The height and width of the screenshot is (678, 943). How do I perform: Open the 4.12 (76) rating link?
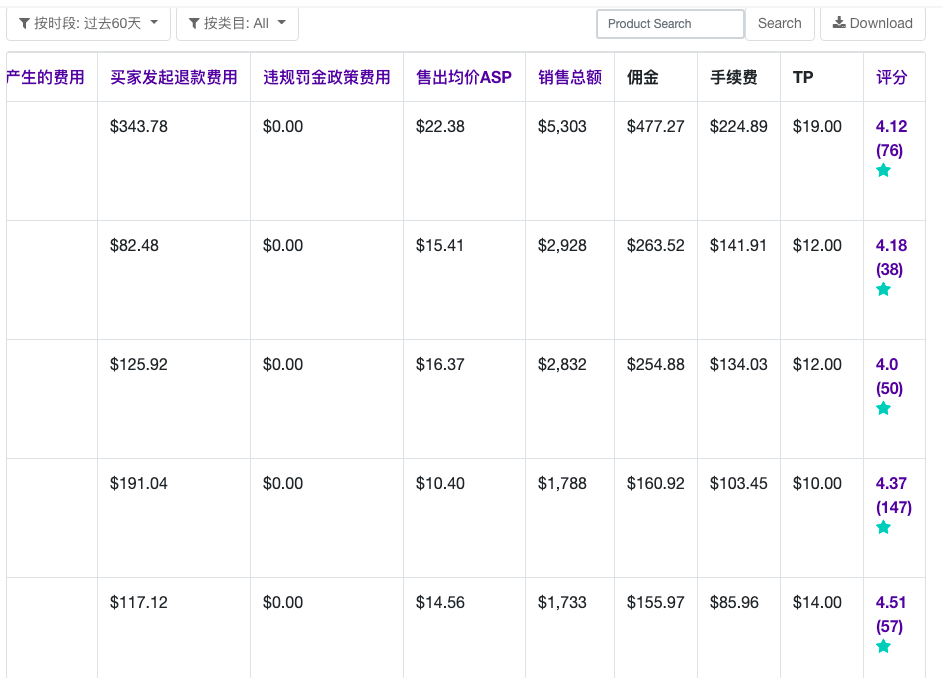click(x=890, y=138)
